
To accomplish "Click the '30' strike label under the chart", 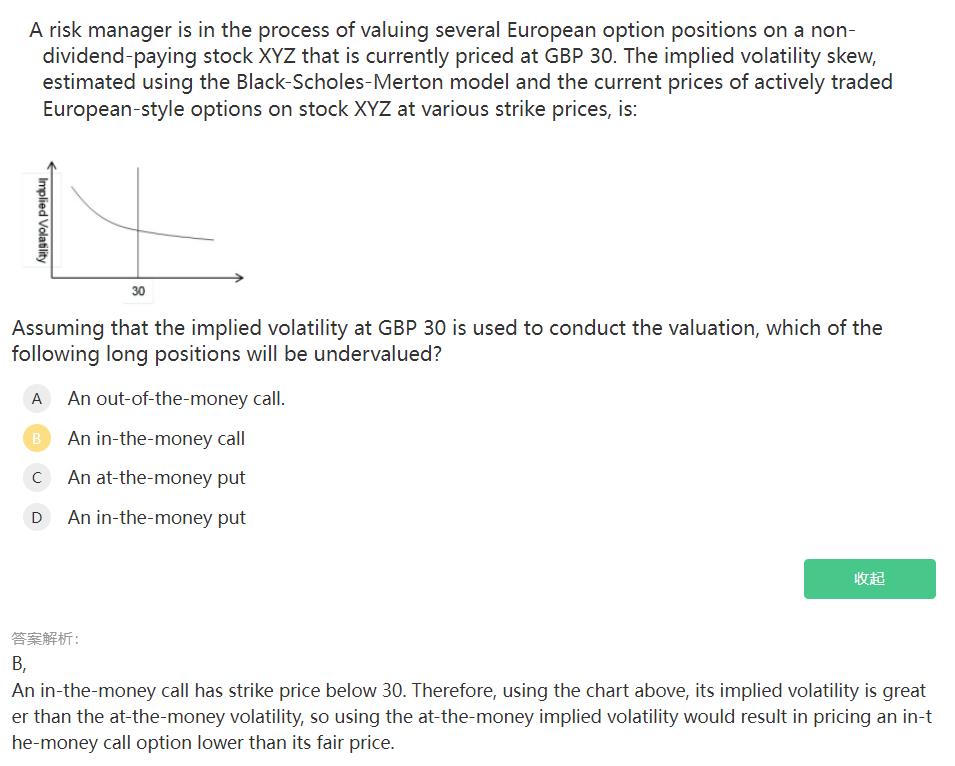I will pyautogui.click(x=138, y=291).
